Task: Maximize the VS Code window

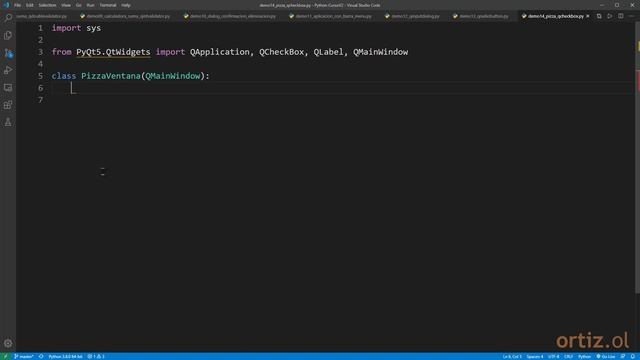Action: (x=617, y=5)
